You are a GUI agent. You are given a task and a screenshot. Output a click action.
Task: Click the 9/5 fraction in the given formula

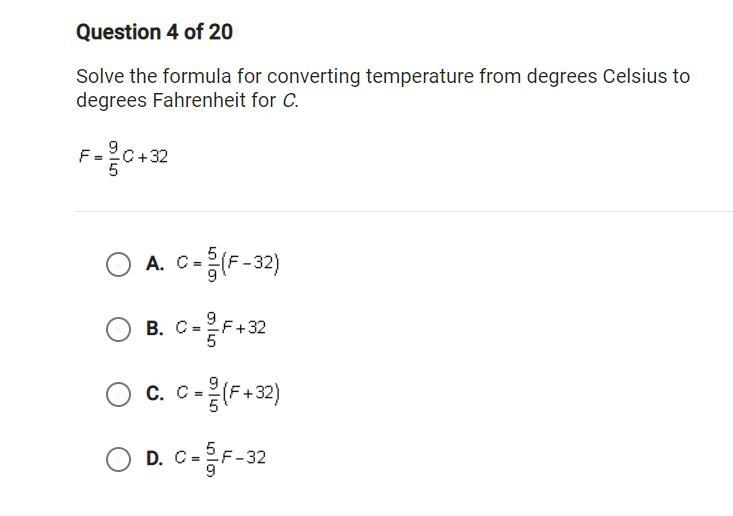pyautogui.click(x=113, y=158)
